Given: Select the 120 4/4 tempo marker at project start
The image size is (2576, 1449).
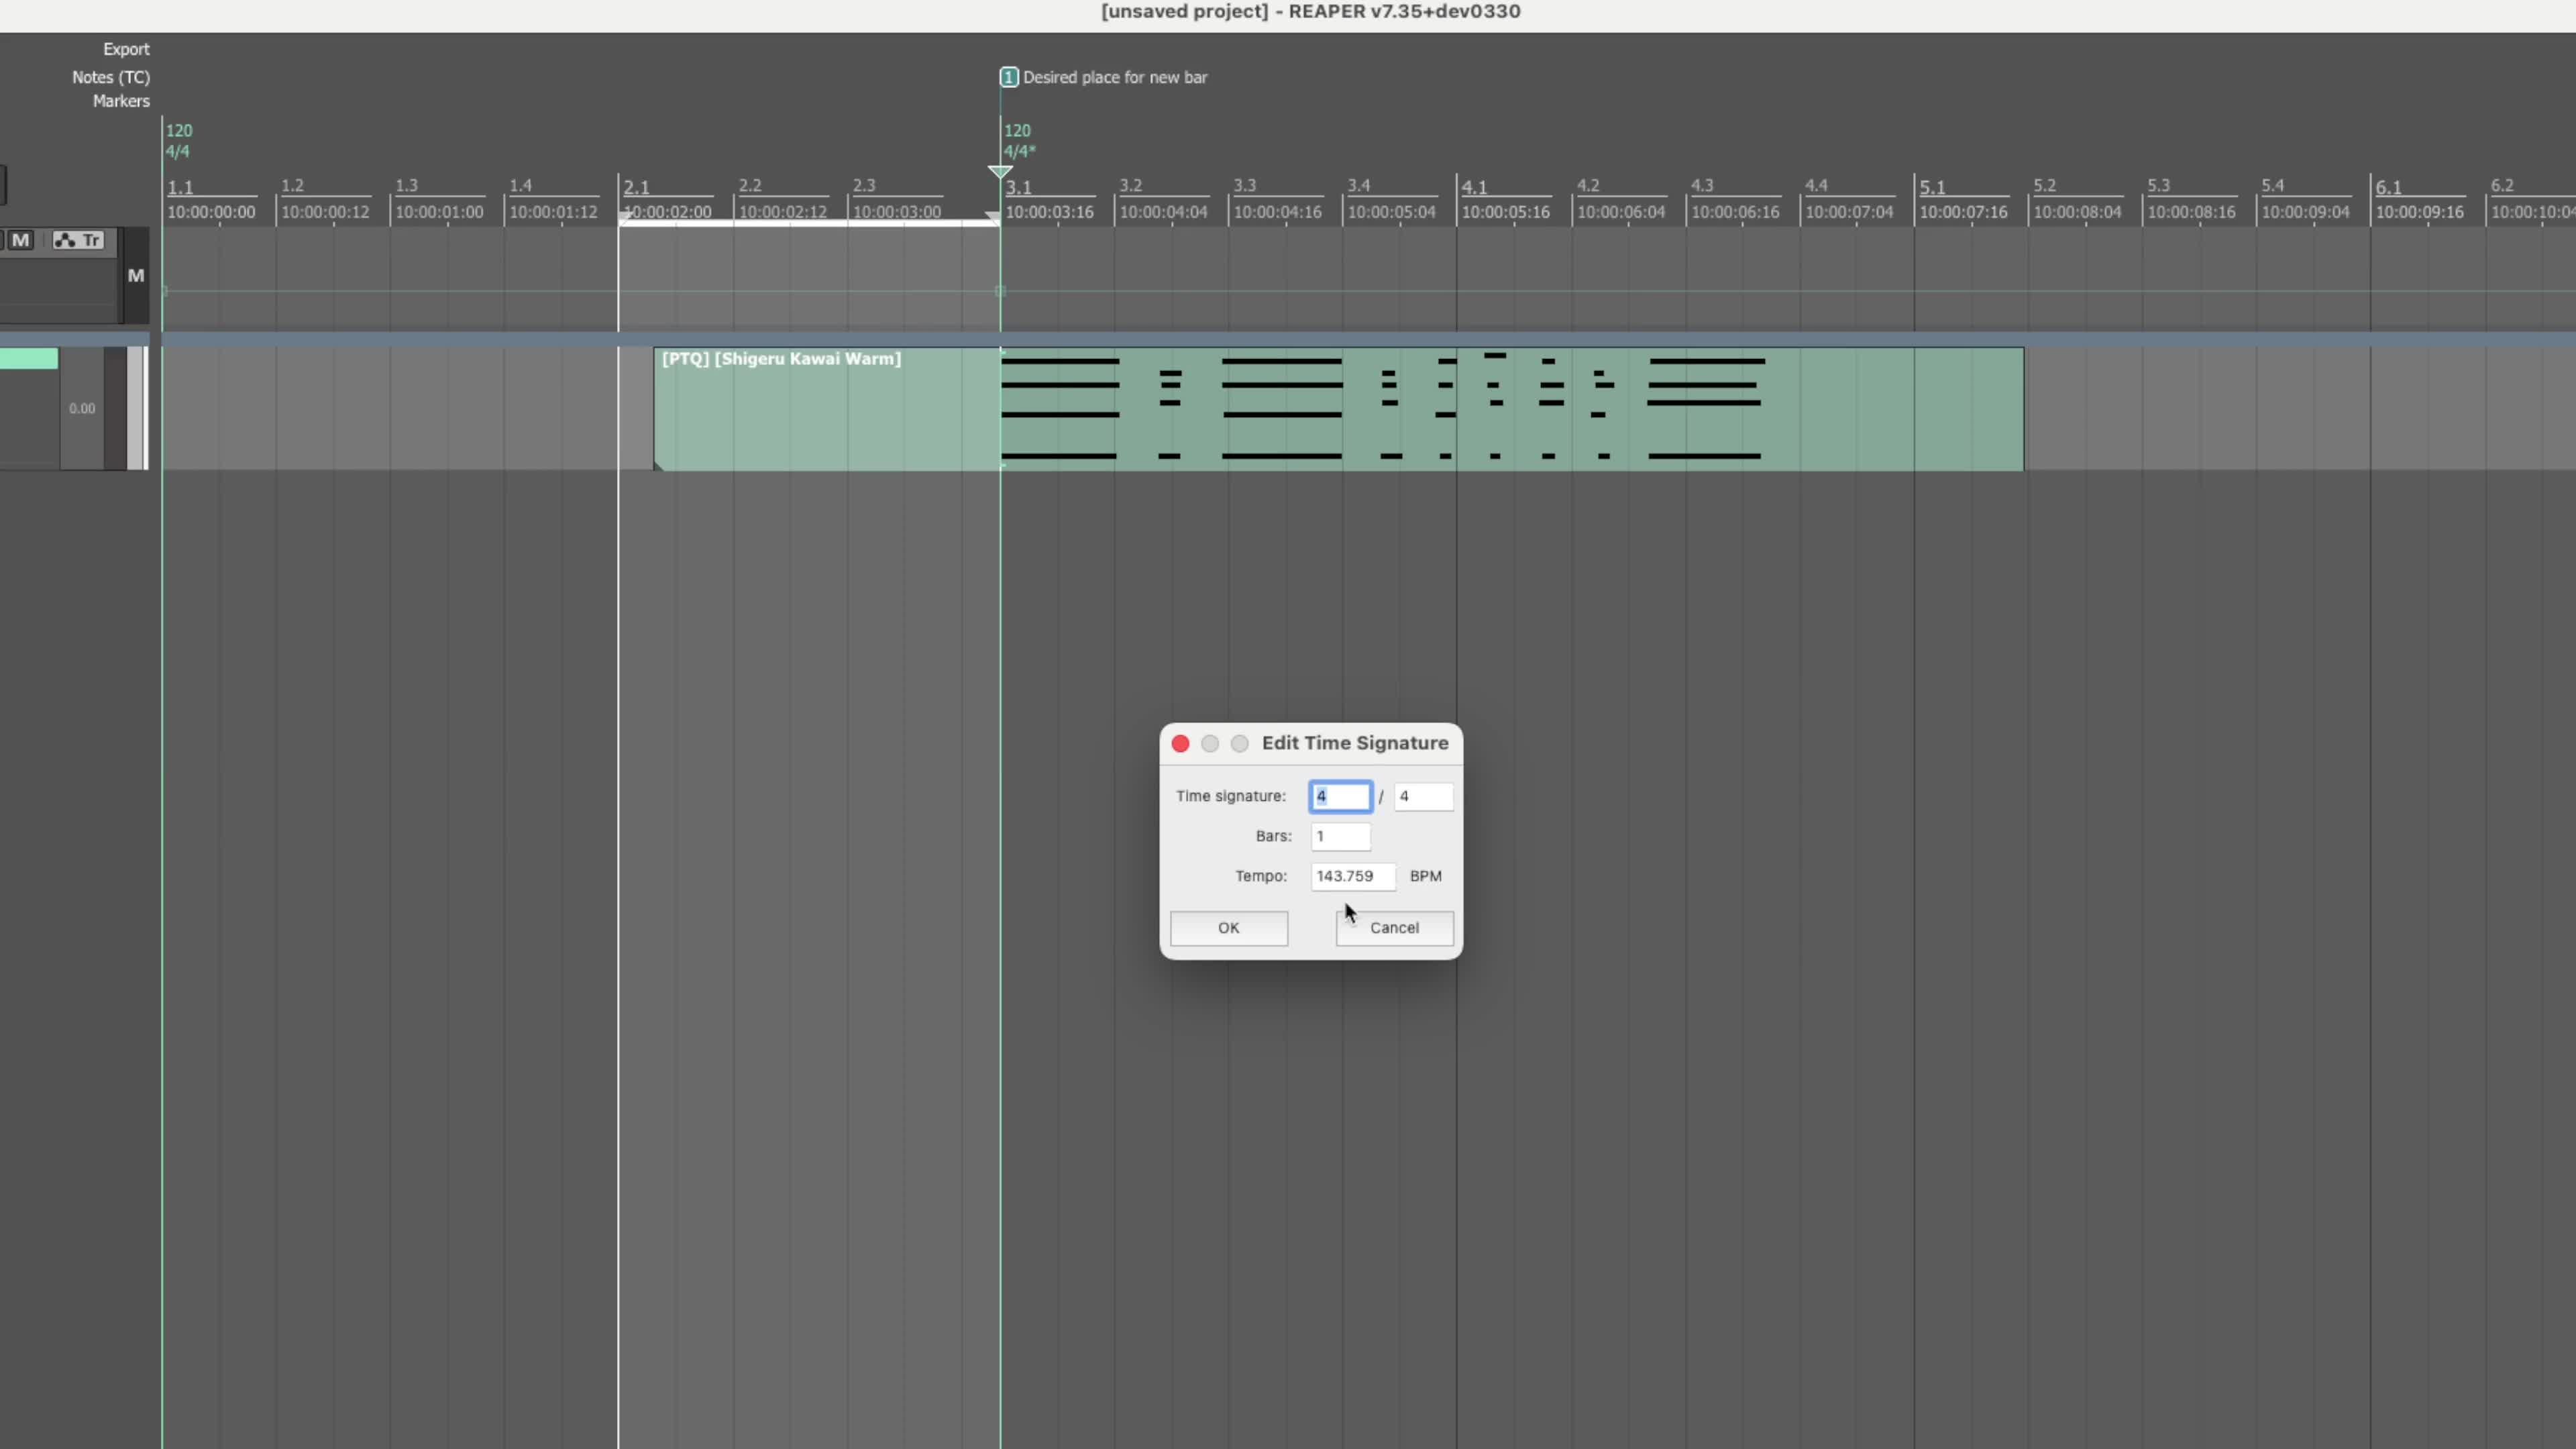Looking at the screenshot, I should (x=180, y=140).
